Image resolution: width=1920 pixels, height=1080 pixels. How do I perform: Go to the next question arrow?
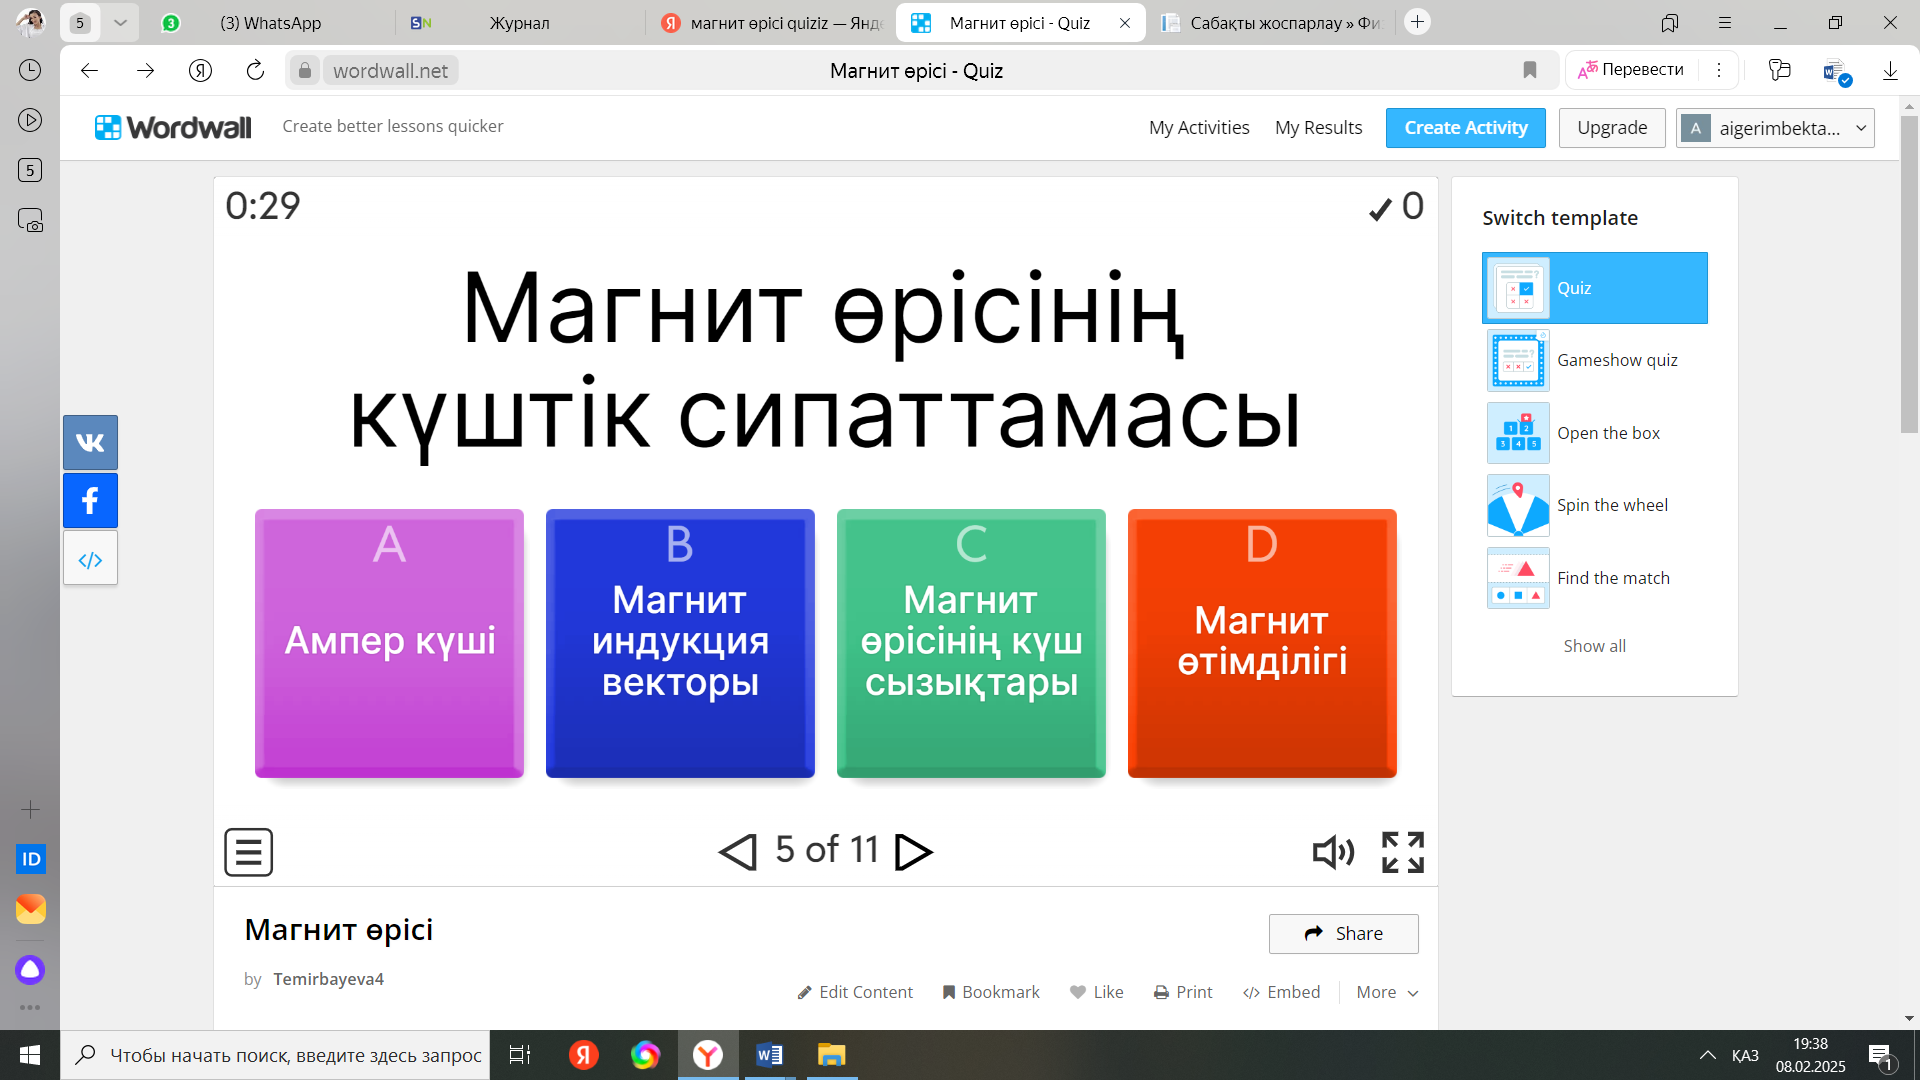(x=913, y=852)
